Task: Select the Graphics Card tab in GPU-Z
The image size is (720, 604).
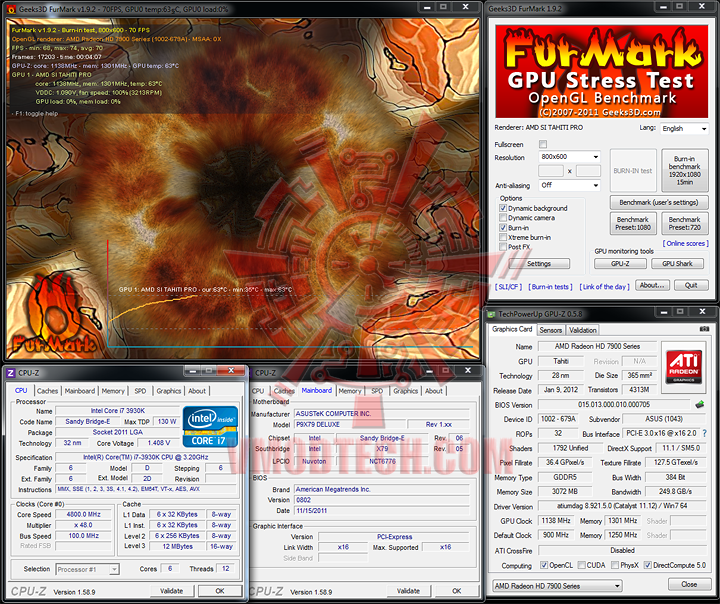Action: click(512, 329)
